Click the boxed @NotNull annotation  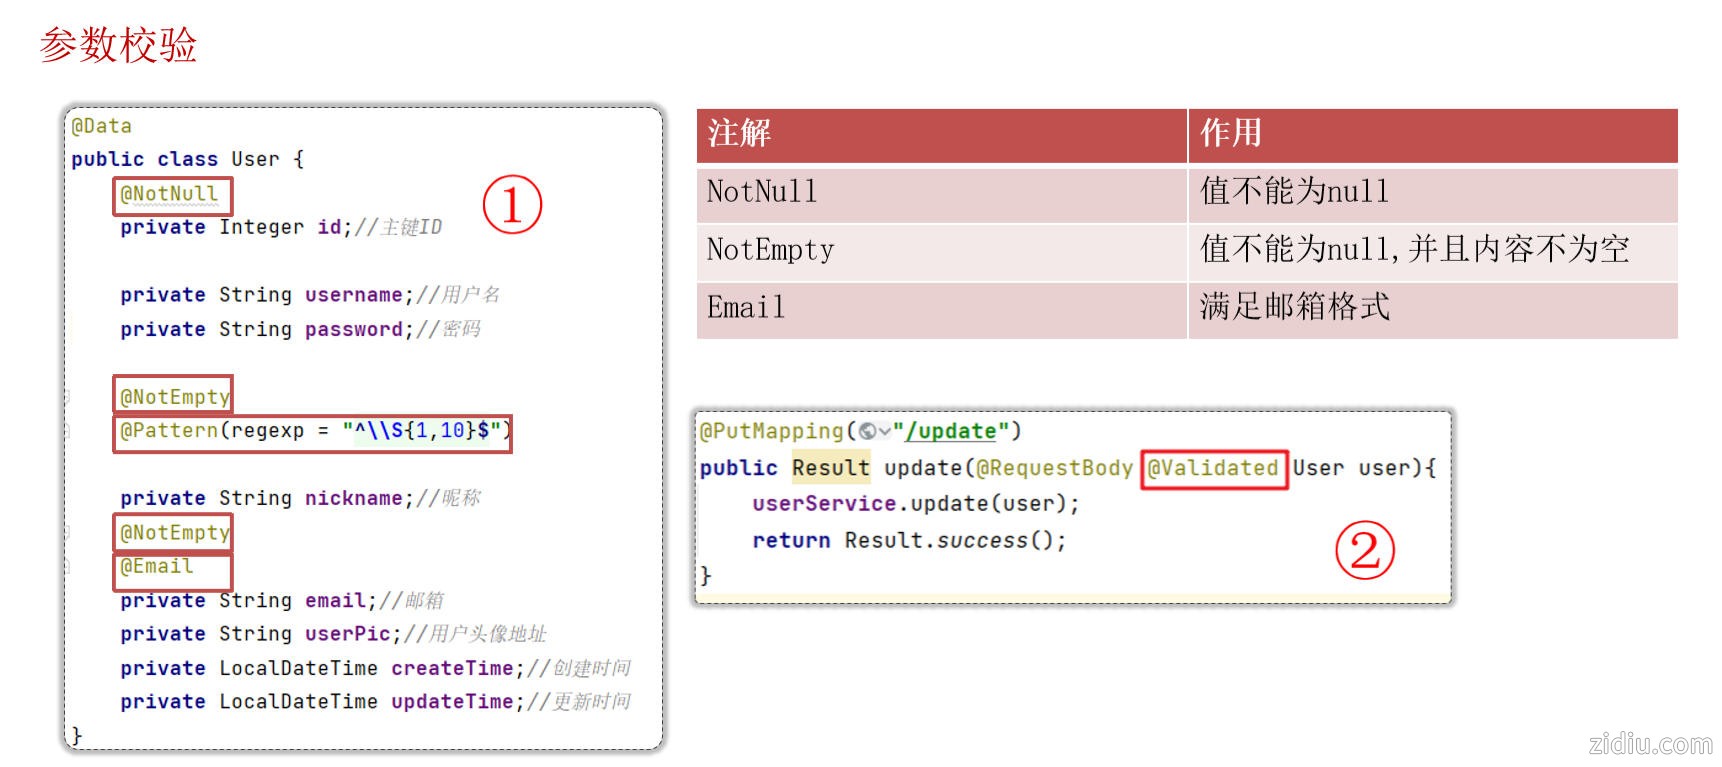[171, 195]
